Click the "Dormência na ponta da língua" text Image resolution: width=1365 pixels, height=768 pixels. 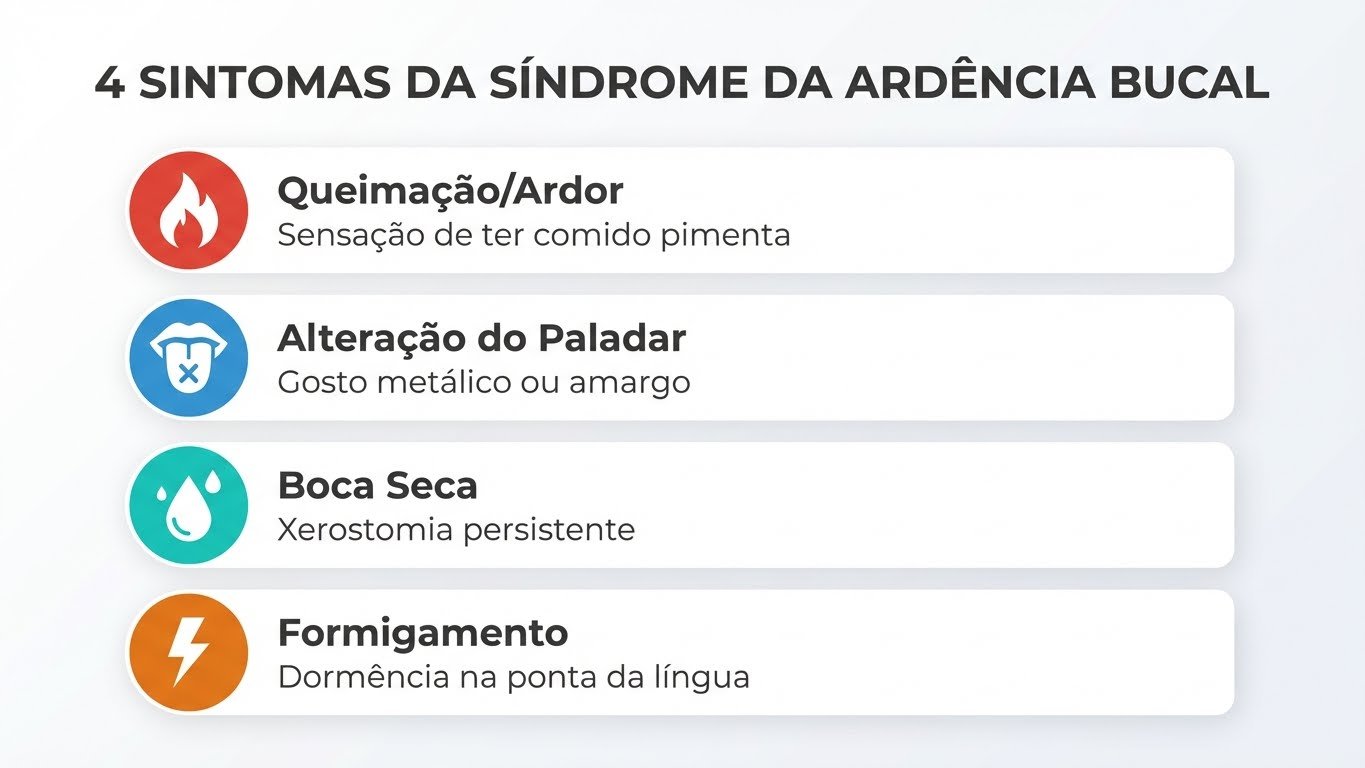pos(514,677)
